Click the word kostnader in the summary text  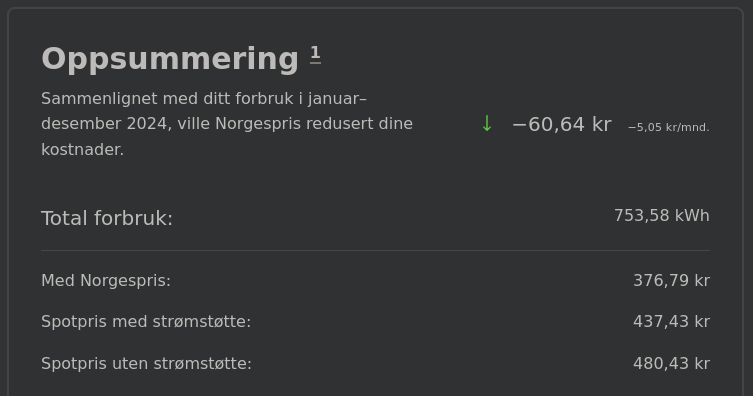[83, 150]
